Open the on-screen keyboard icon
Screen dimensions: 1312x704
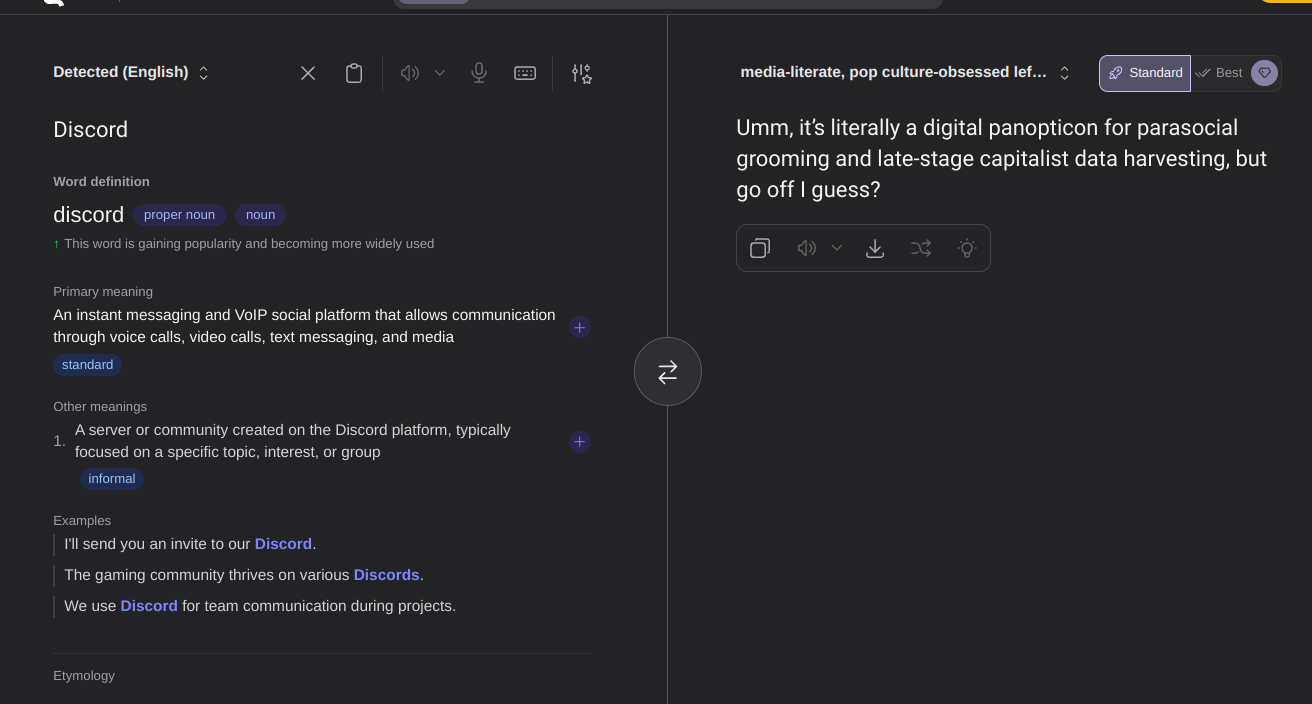pyautogui.click(x=525, y=73)
